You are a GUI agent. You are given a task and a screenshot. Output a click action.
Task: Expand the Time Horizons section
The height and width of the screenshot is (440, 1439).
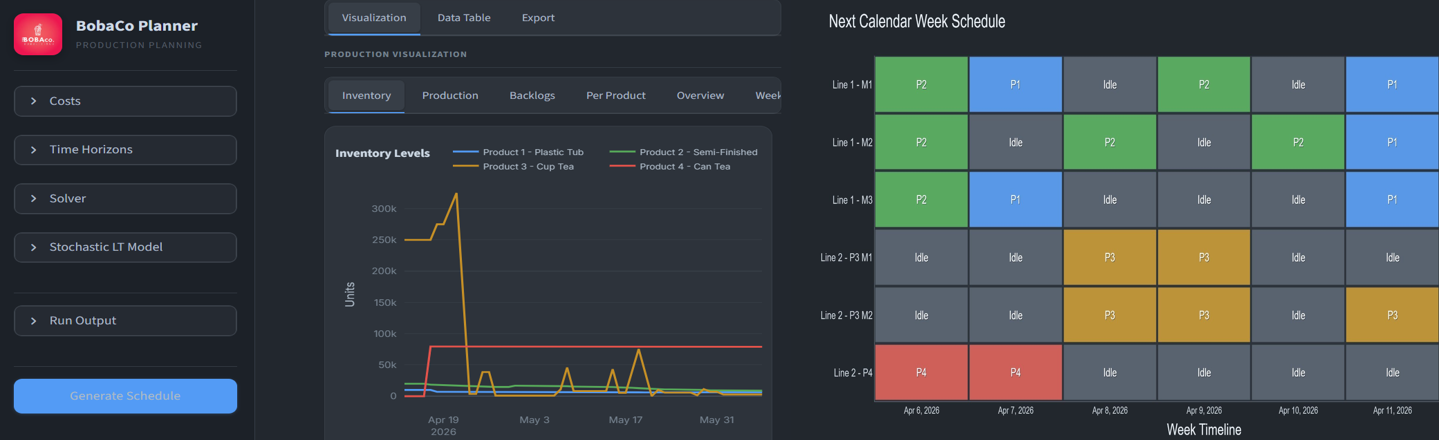pyautogui.click(x=125, y=150)
